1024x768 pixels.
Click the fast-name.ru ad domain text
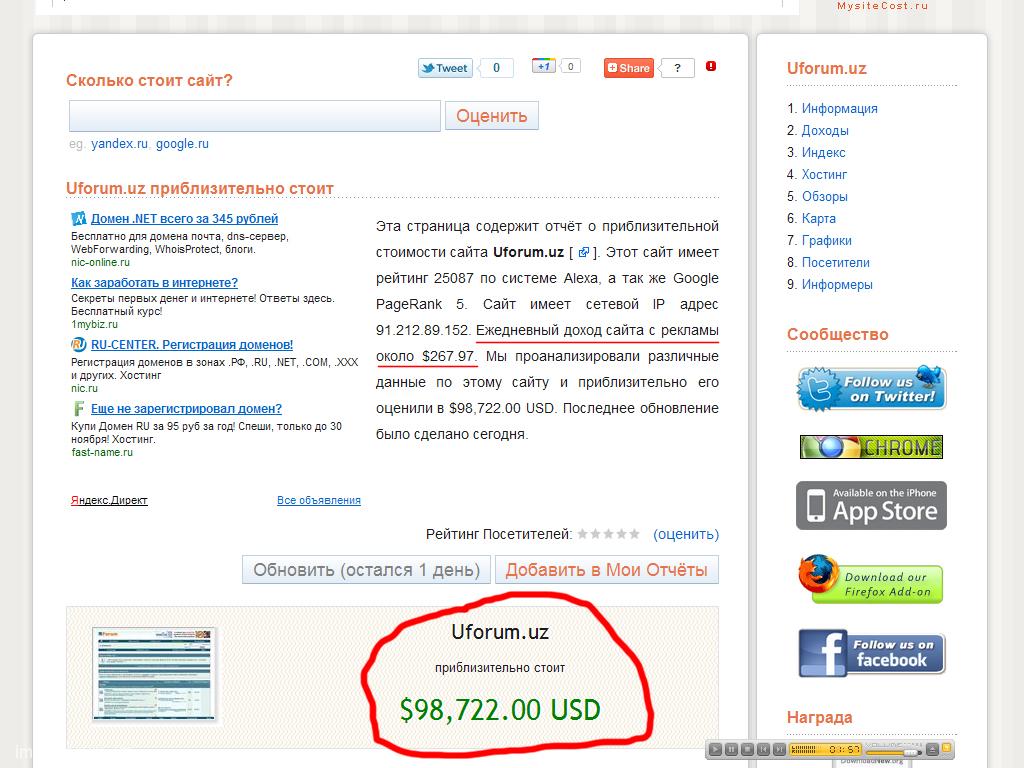coord(102,453)
